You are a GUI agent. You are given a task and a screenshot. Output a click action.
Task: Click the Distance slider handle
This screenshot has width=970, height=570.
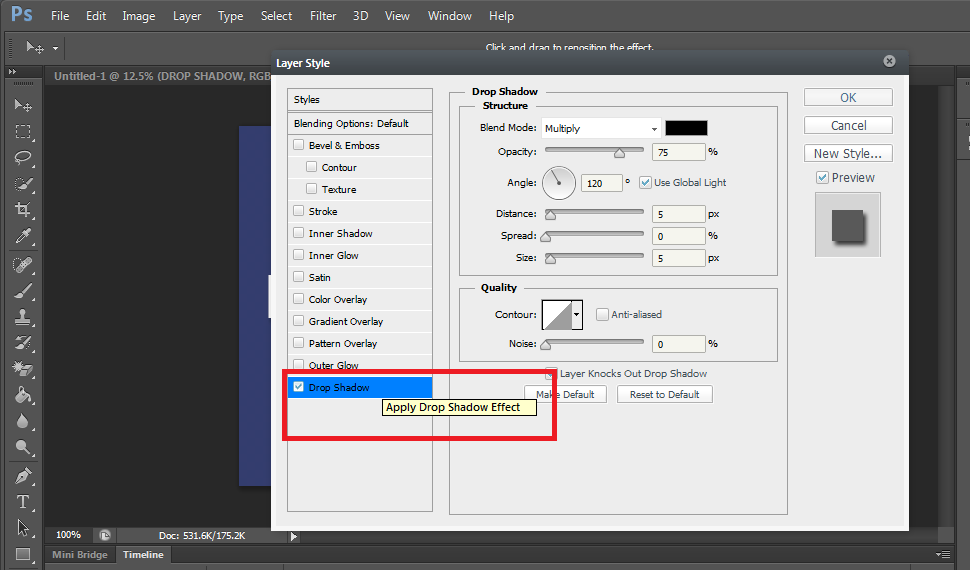550,215
